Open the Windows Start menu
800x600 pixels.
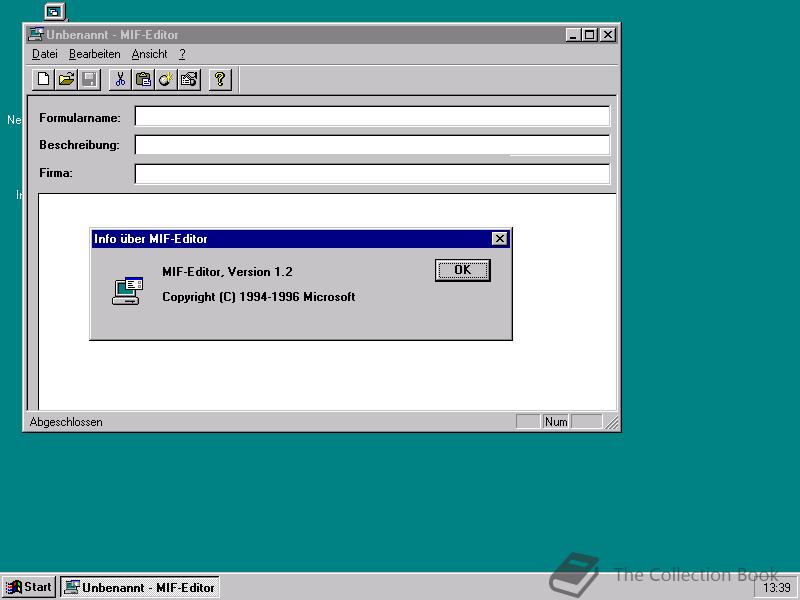pos(29,587)
